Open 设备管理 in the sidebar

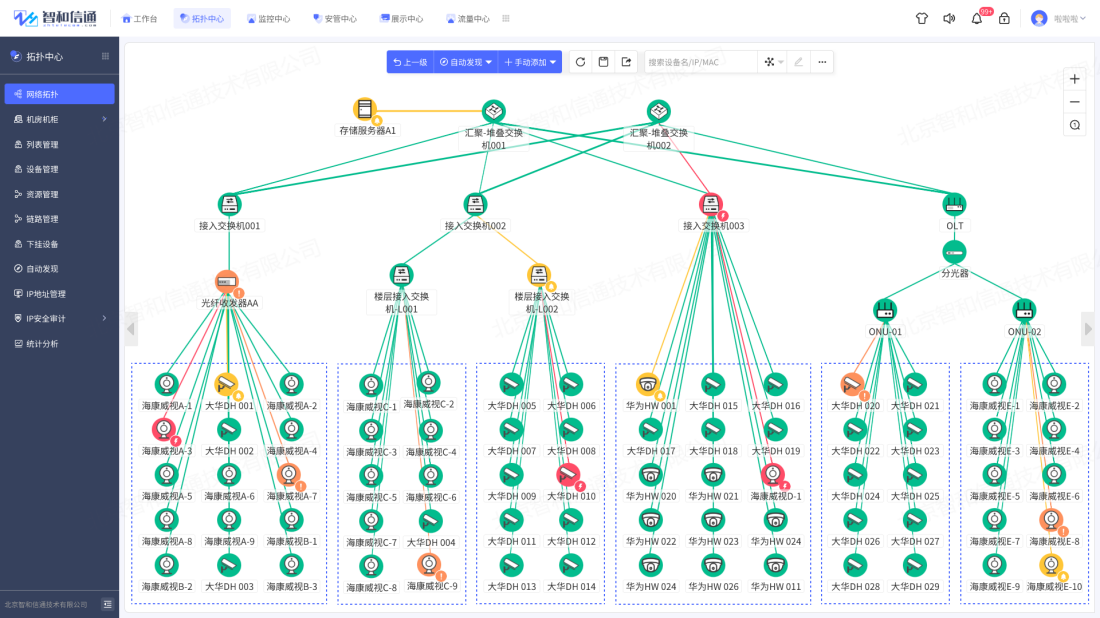point(60,169)
